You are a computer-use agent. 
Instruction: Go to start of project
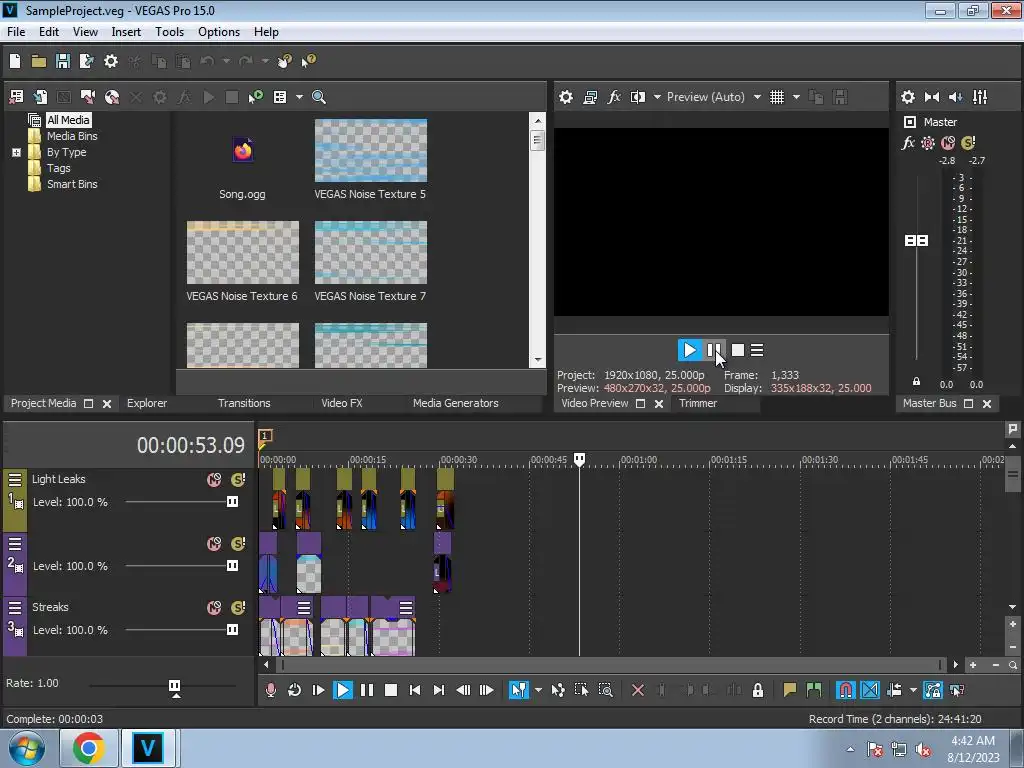[x=415, y=690]
